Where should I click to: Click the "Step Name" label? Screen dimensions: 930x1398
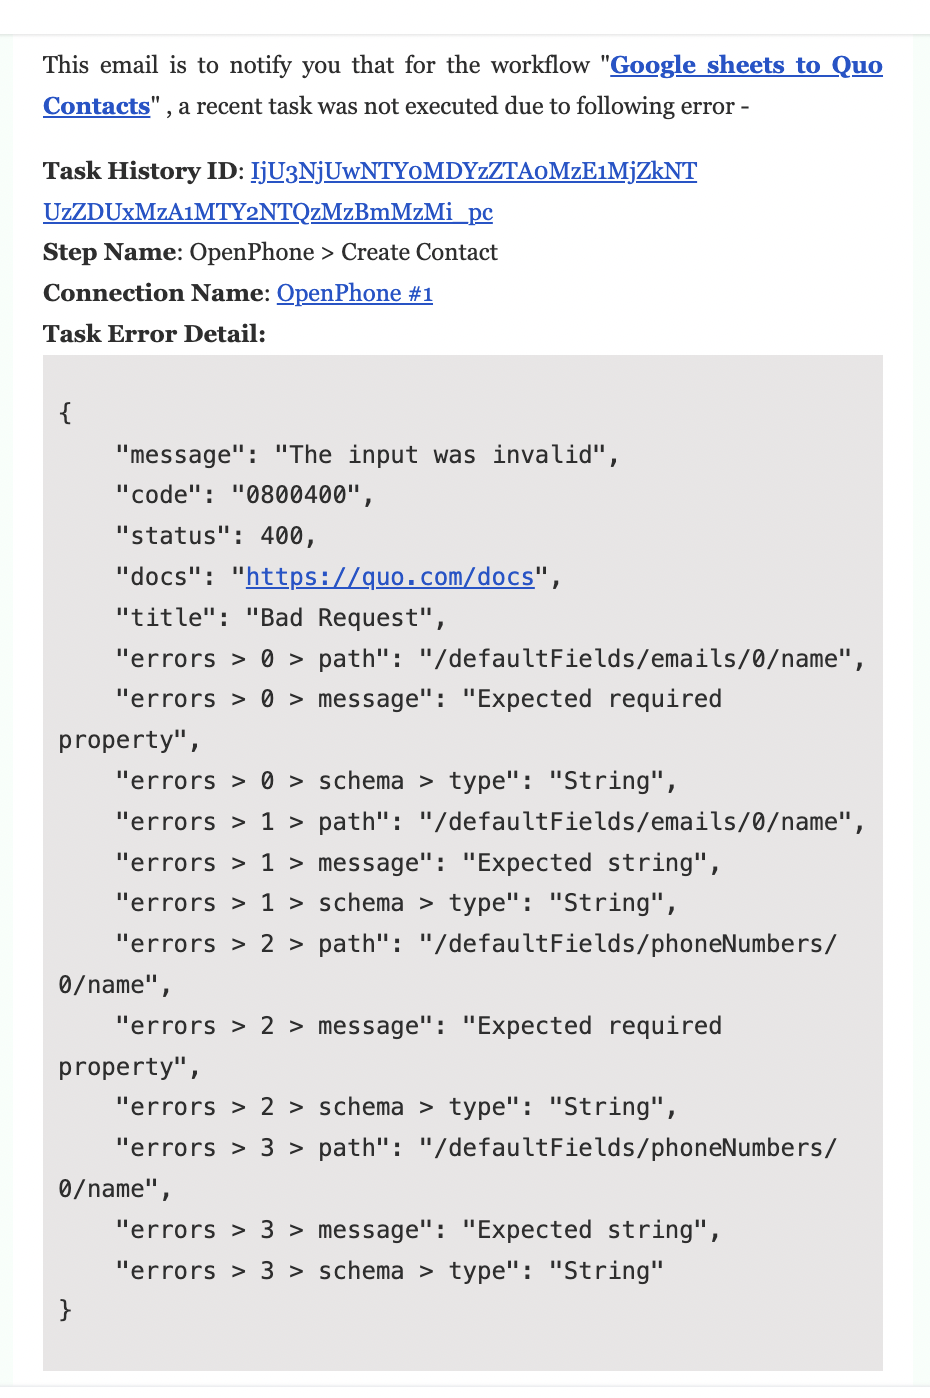[x=109, y=252]
